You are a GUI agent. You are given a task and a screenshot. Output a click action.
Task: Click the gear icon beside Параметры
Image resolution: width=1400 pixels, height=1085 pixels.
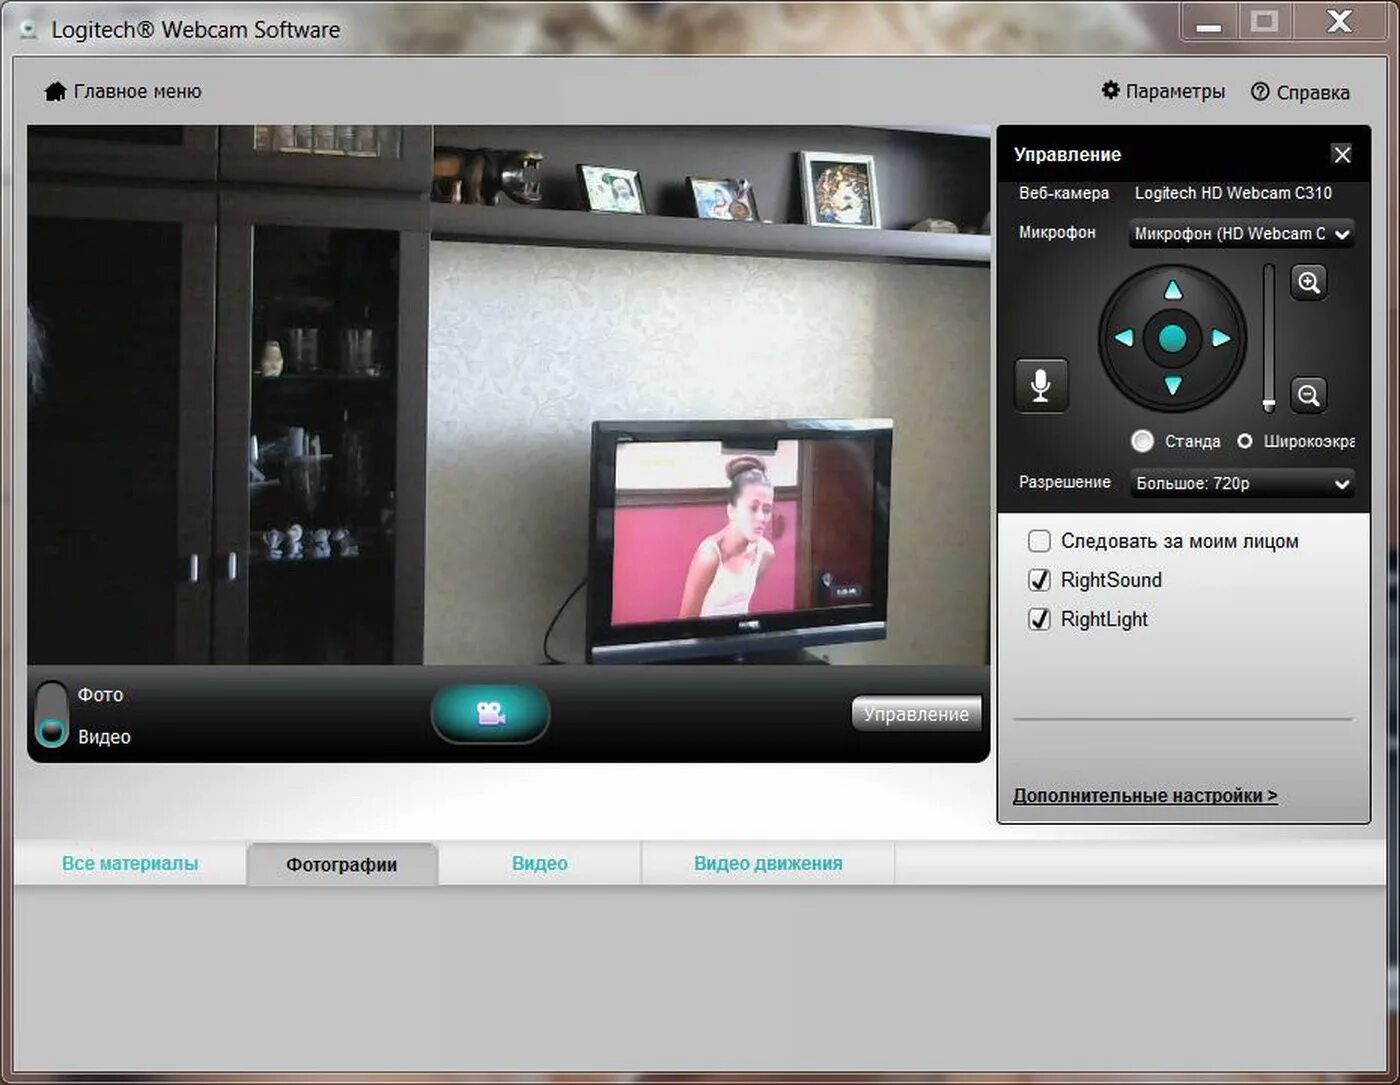[1110, 90]
